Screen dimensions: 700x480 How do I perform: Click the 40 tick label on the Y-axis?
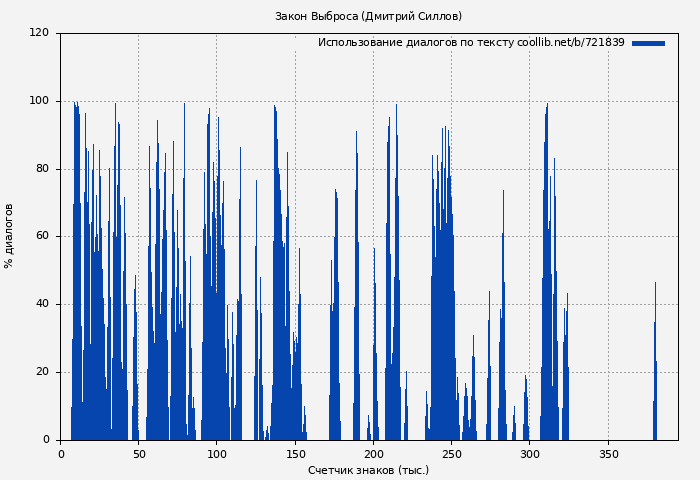point(42,304)
